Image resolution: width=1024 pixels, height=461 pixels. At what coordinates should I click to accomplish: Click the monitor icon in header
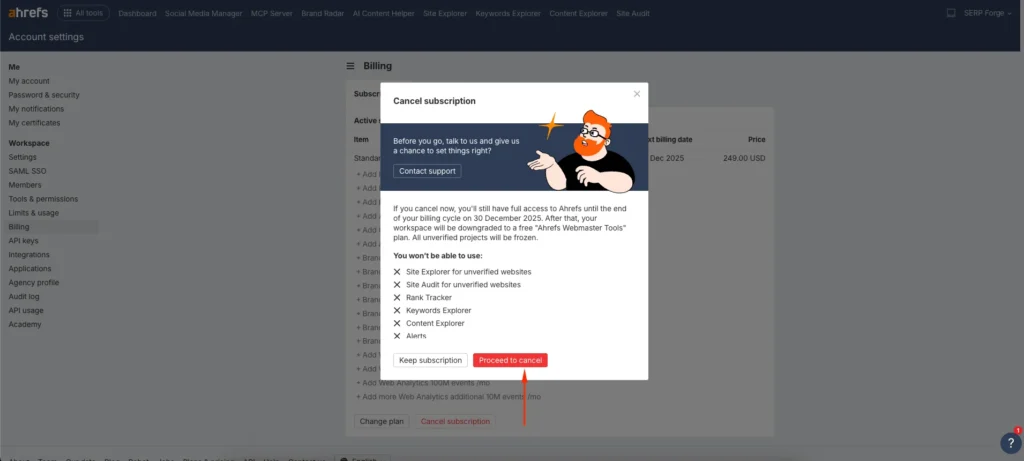pos(951,12)
